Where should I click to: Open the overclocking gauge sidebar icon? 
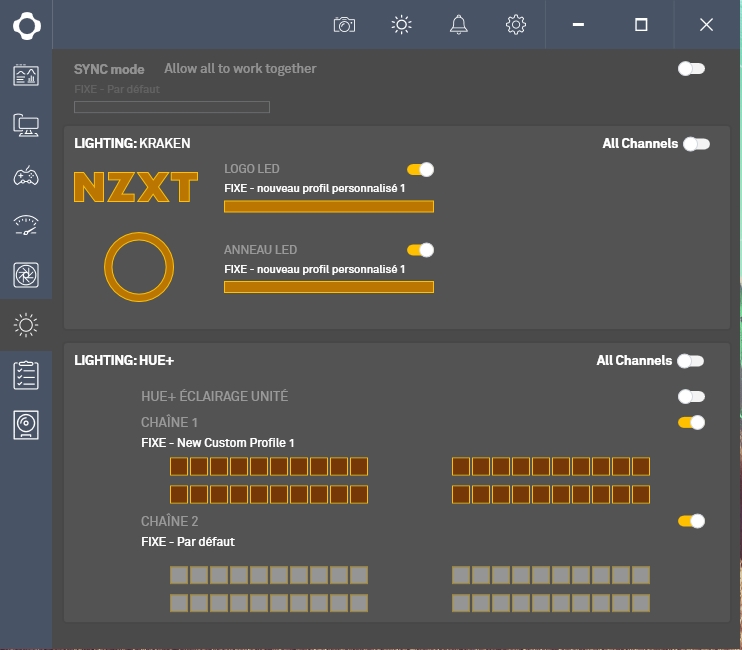click(x=26, y=225)
